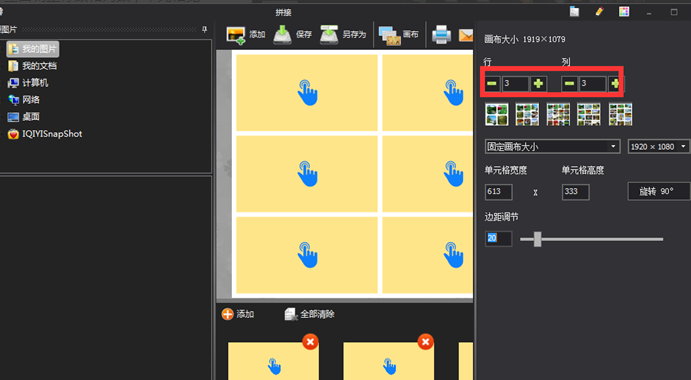The width and height of the screenshot is (691, 380).
Task: Click the 边距调节 margin slider handle
Action: point(537,239)
